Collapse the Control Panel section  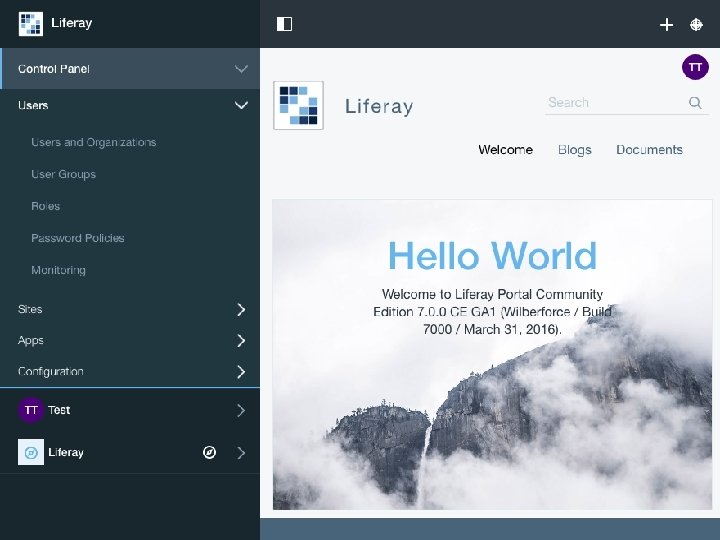click(x=242, y=69)
